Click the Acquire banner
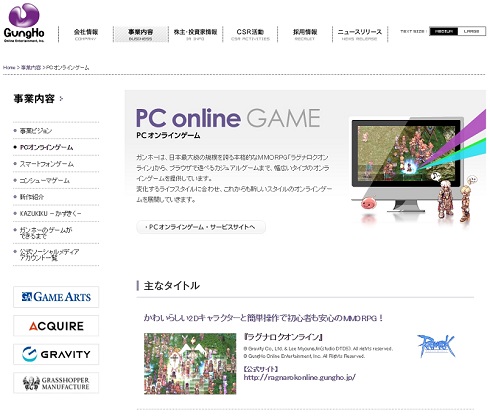 56,326
